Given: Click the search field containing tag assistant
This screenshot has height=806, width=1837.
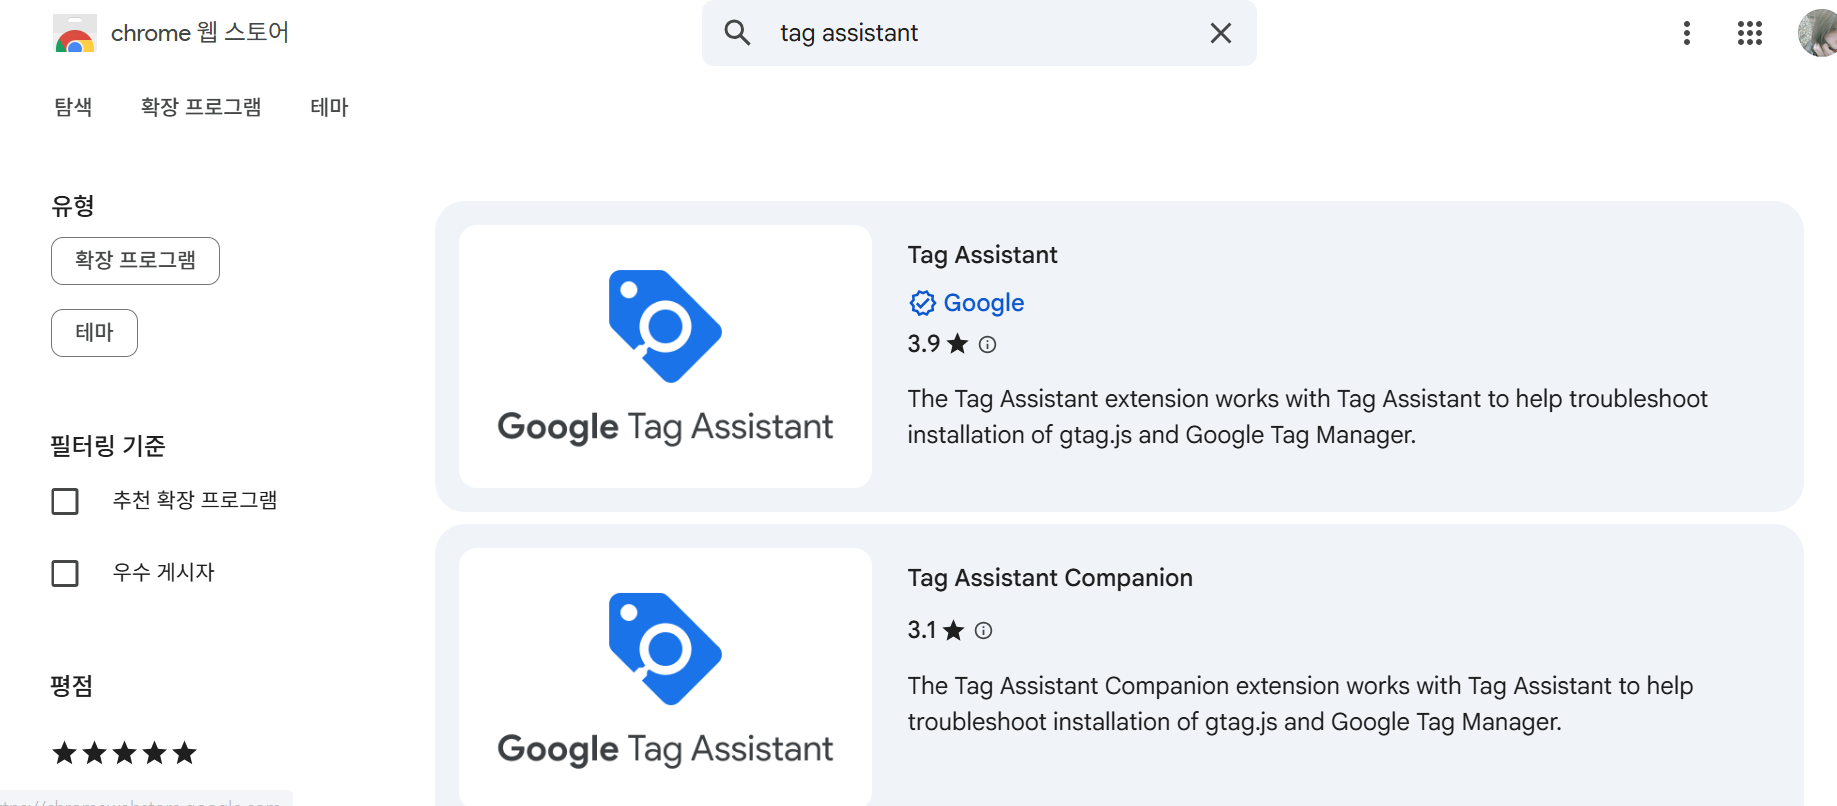Looking at the screenshot, I should pos(979,33).
